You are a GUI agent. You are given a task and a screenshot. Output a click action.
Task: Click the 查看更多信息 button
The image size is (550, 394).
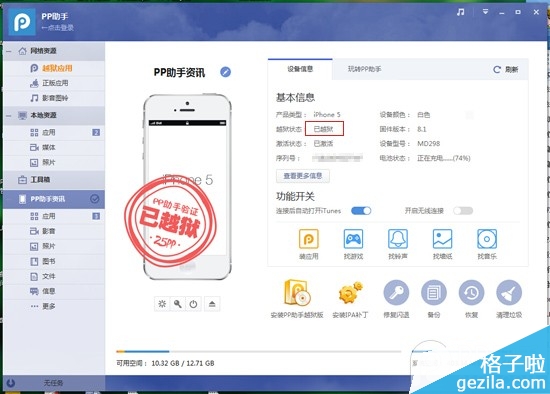click(x=303, y=176)
